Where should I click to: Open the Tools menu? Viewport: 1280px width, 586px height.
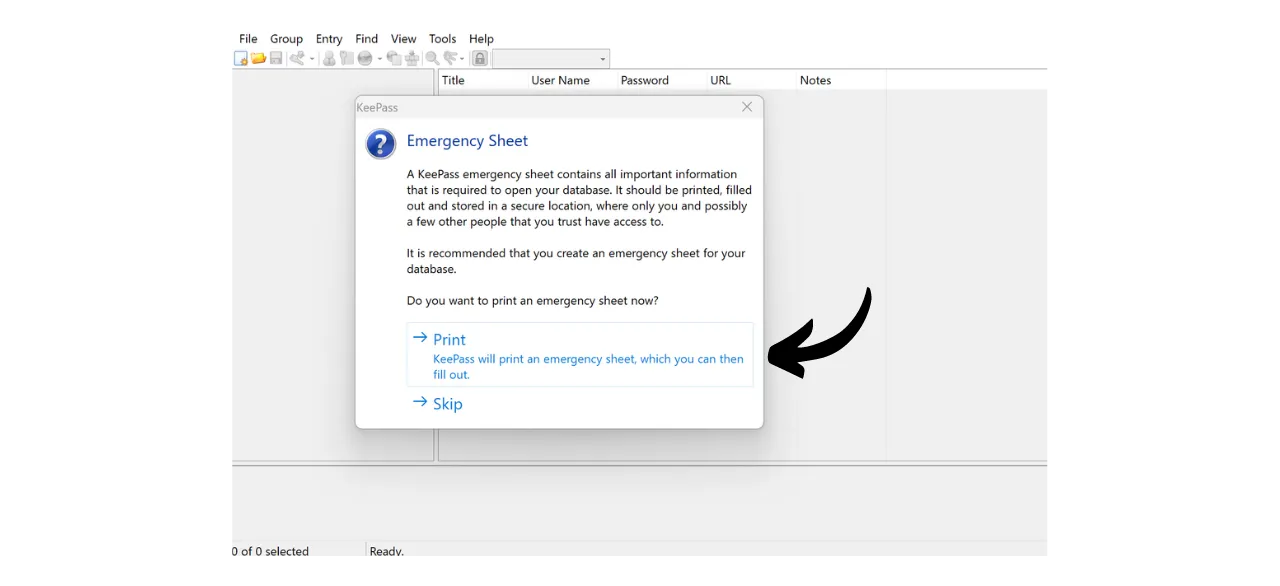click(x=442, y=38)
